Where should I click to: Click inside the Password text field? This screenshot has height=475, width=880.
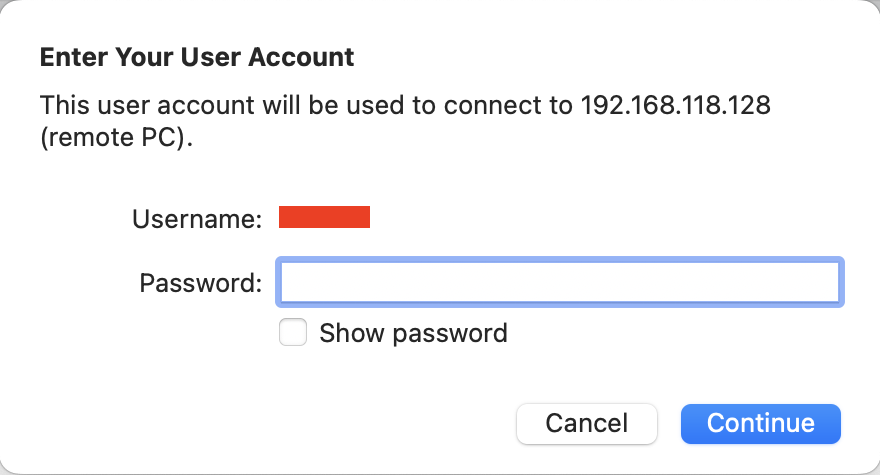(560, 282)
